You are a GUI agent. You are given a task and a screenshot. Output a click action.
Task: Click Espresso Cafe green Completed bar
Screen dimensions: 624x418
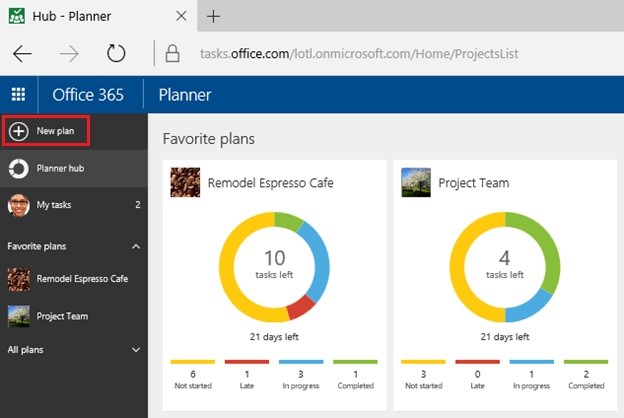tap(355, 362)
